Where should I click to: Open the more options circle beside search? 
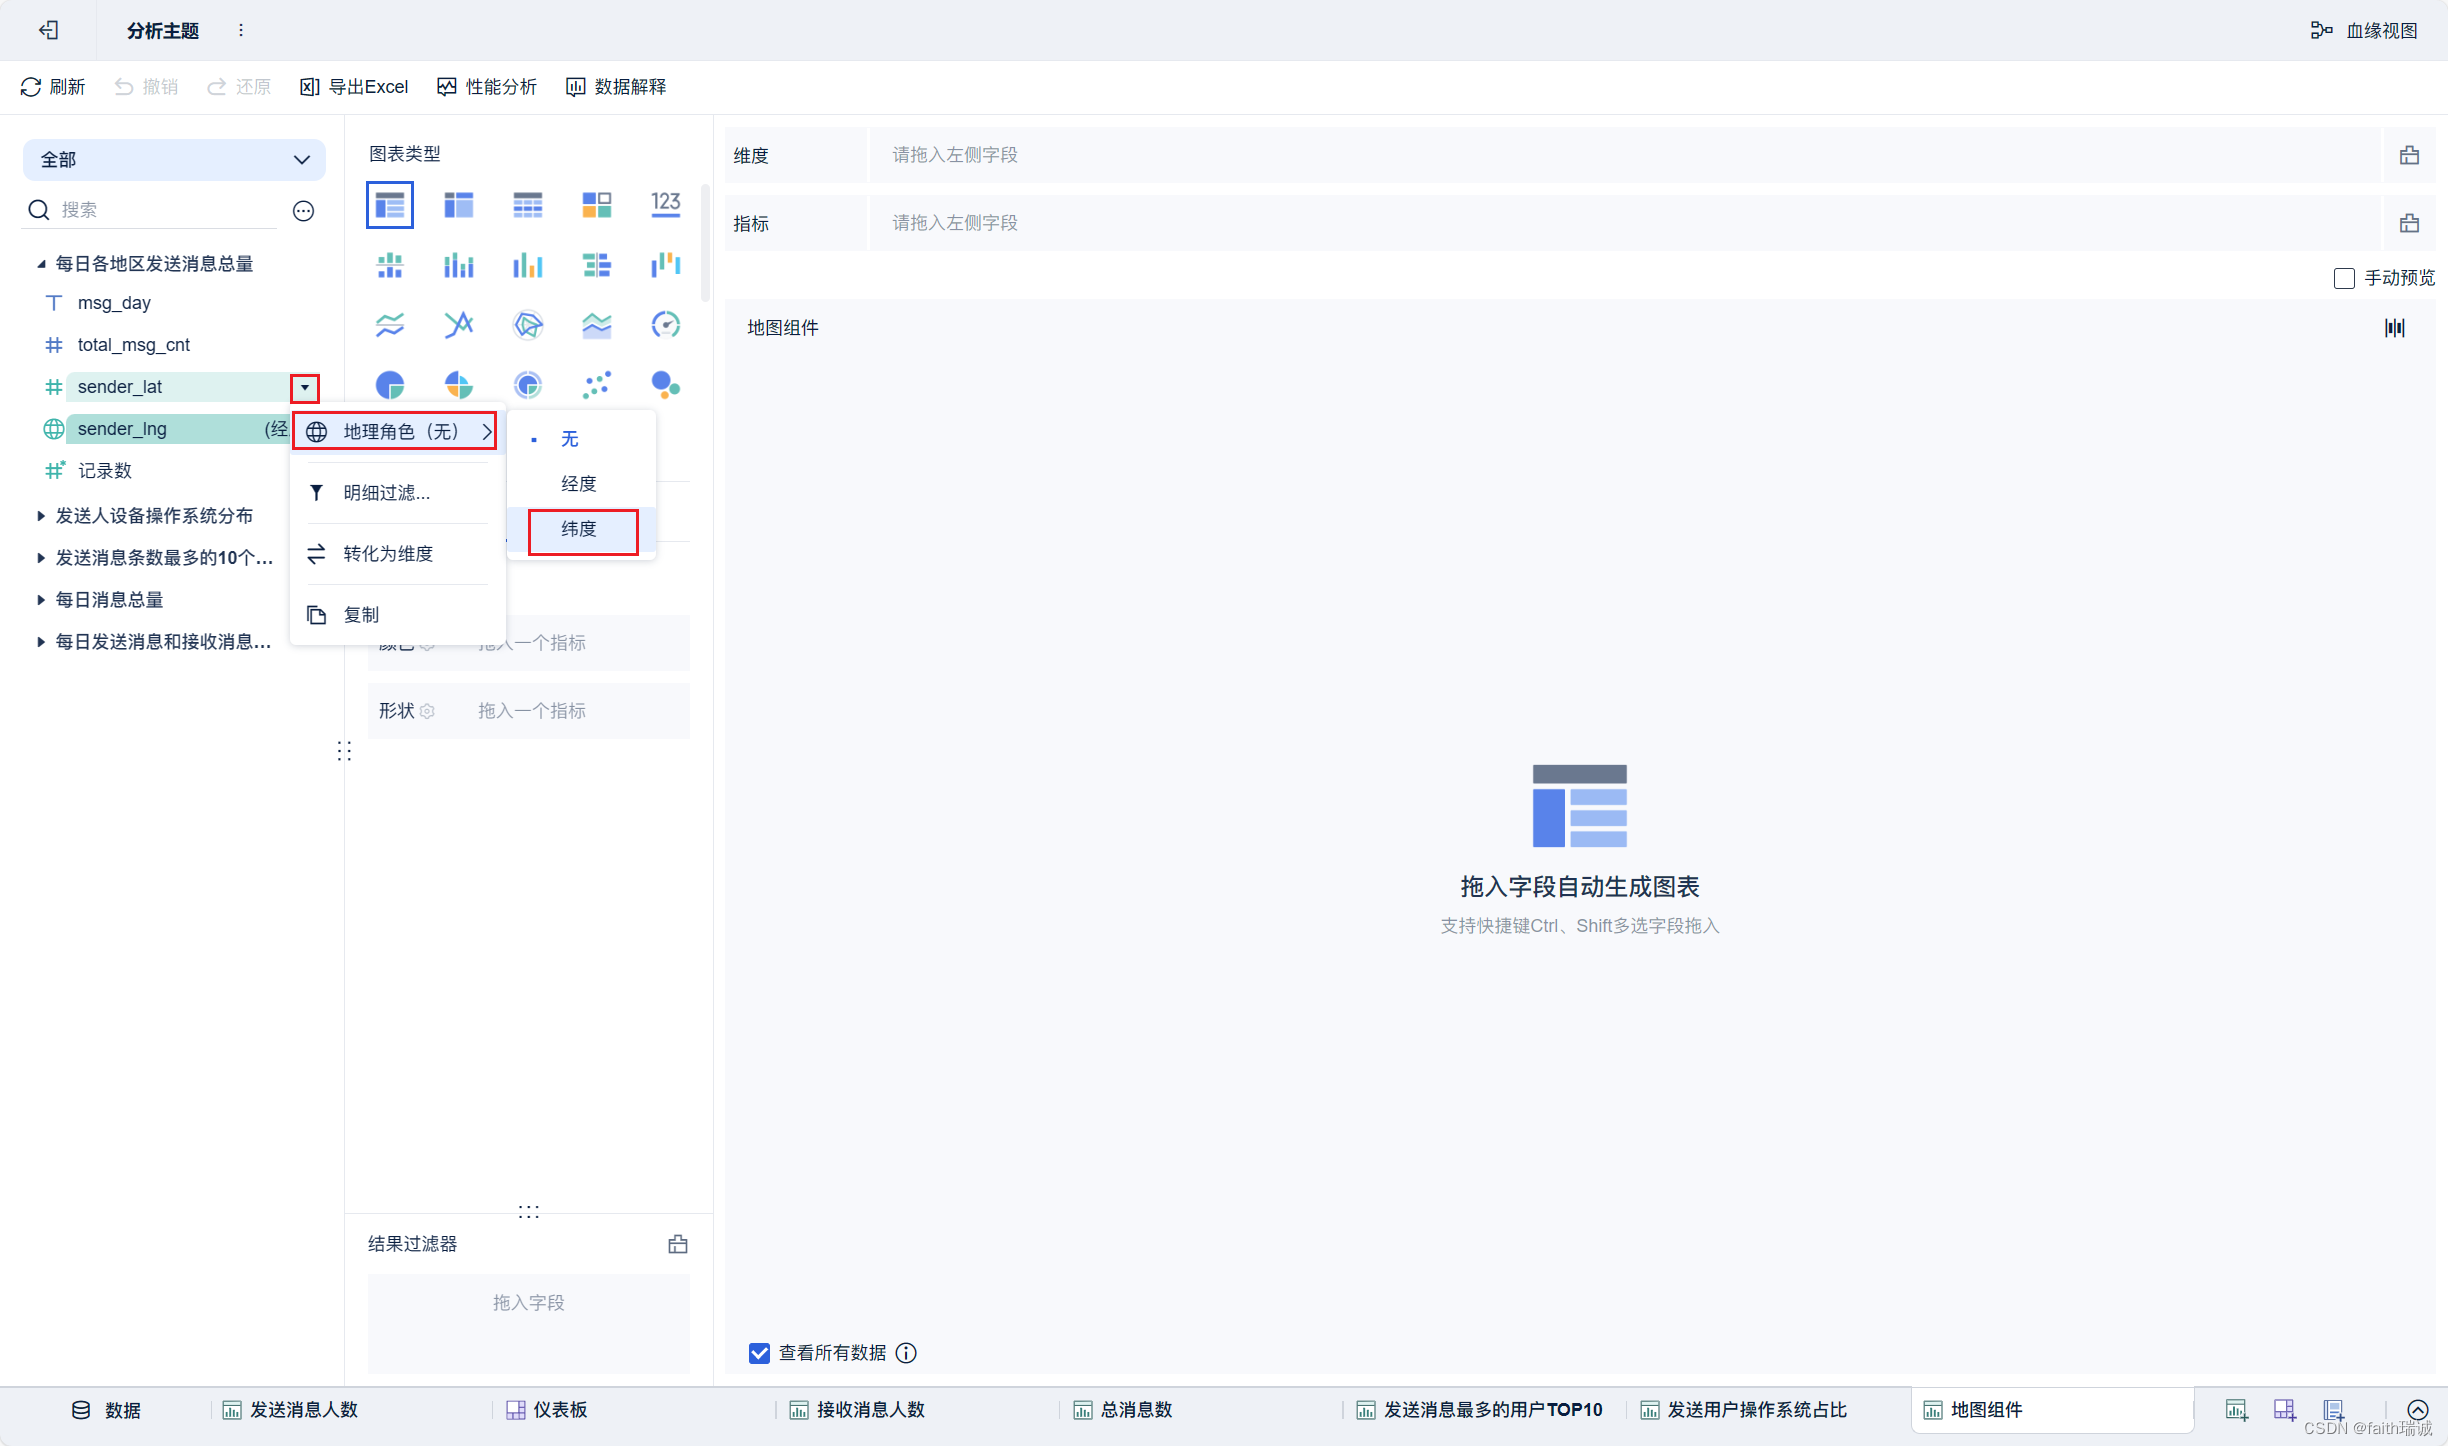coord(304,211)
